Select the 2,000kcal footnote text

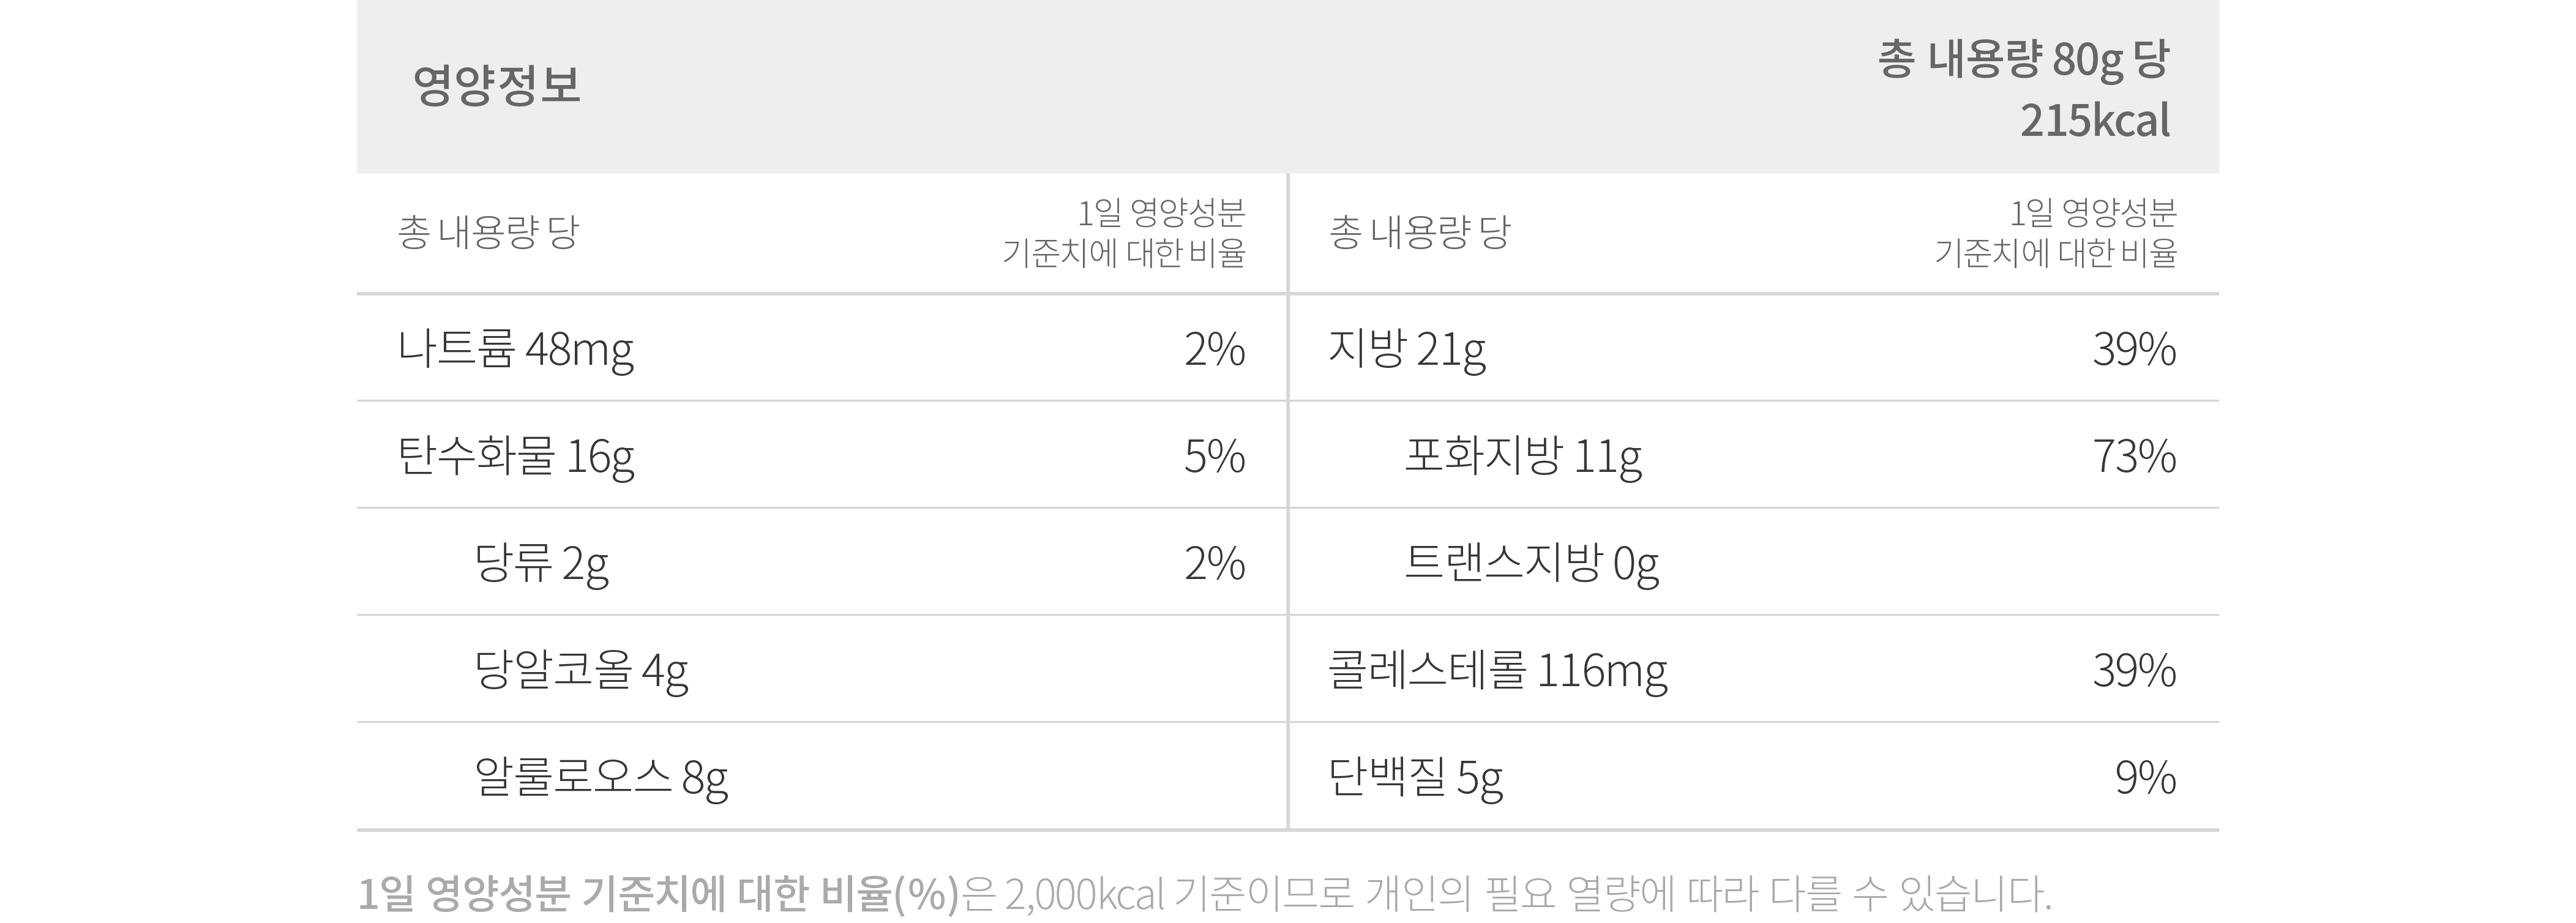click(x=1084, y=894)
